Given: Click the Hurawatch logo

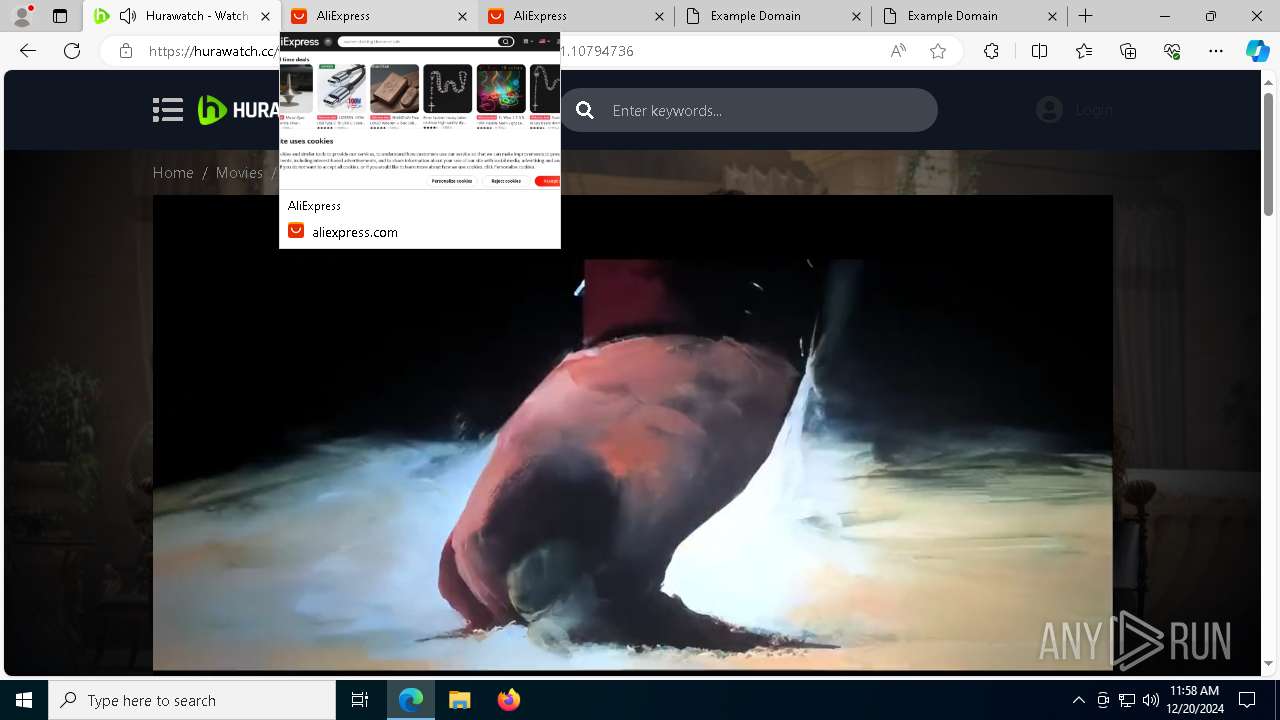Looking at the screenshot, I should 238,110.
